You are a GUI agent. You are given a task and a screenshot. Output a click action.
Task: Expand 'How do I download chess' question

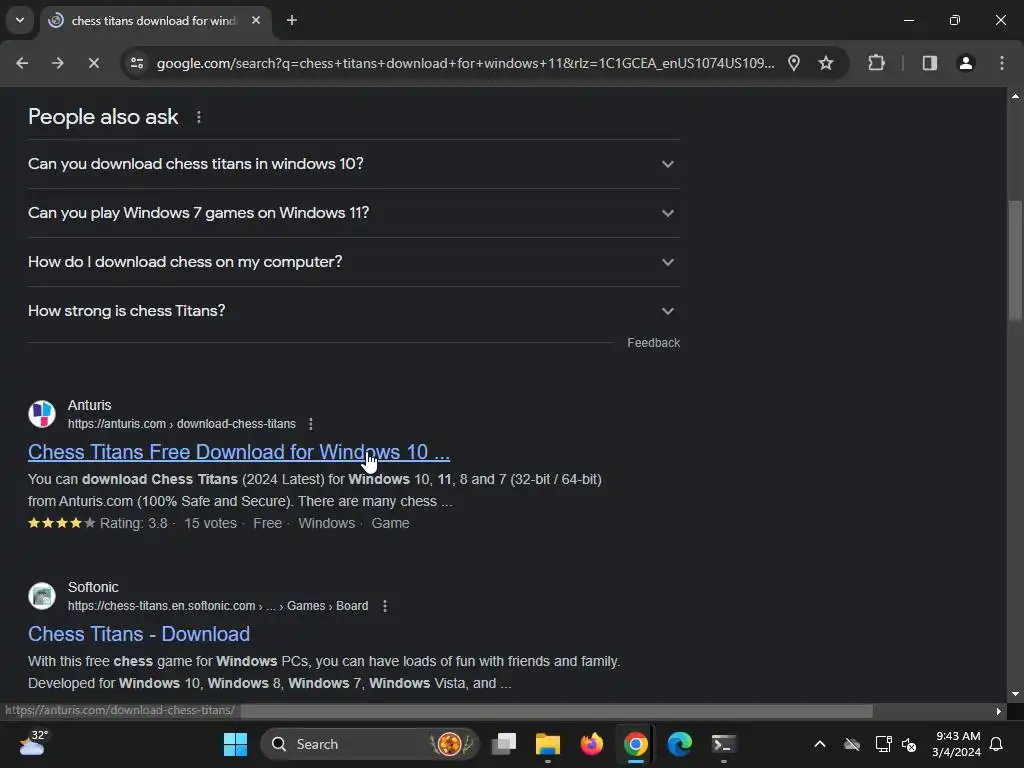(354, 262)
